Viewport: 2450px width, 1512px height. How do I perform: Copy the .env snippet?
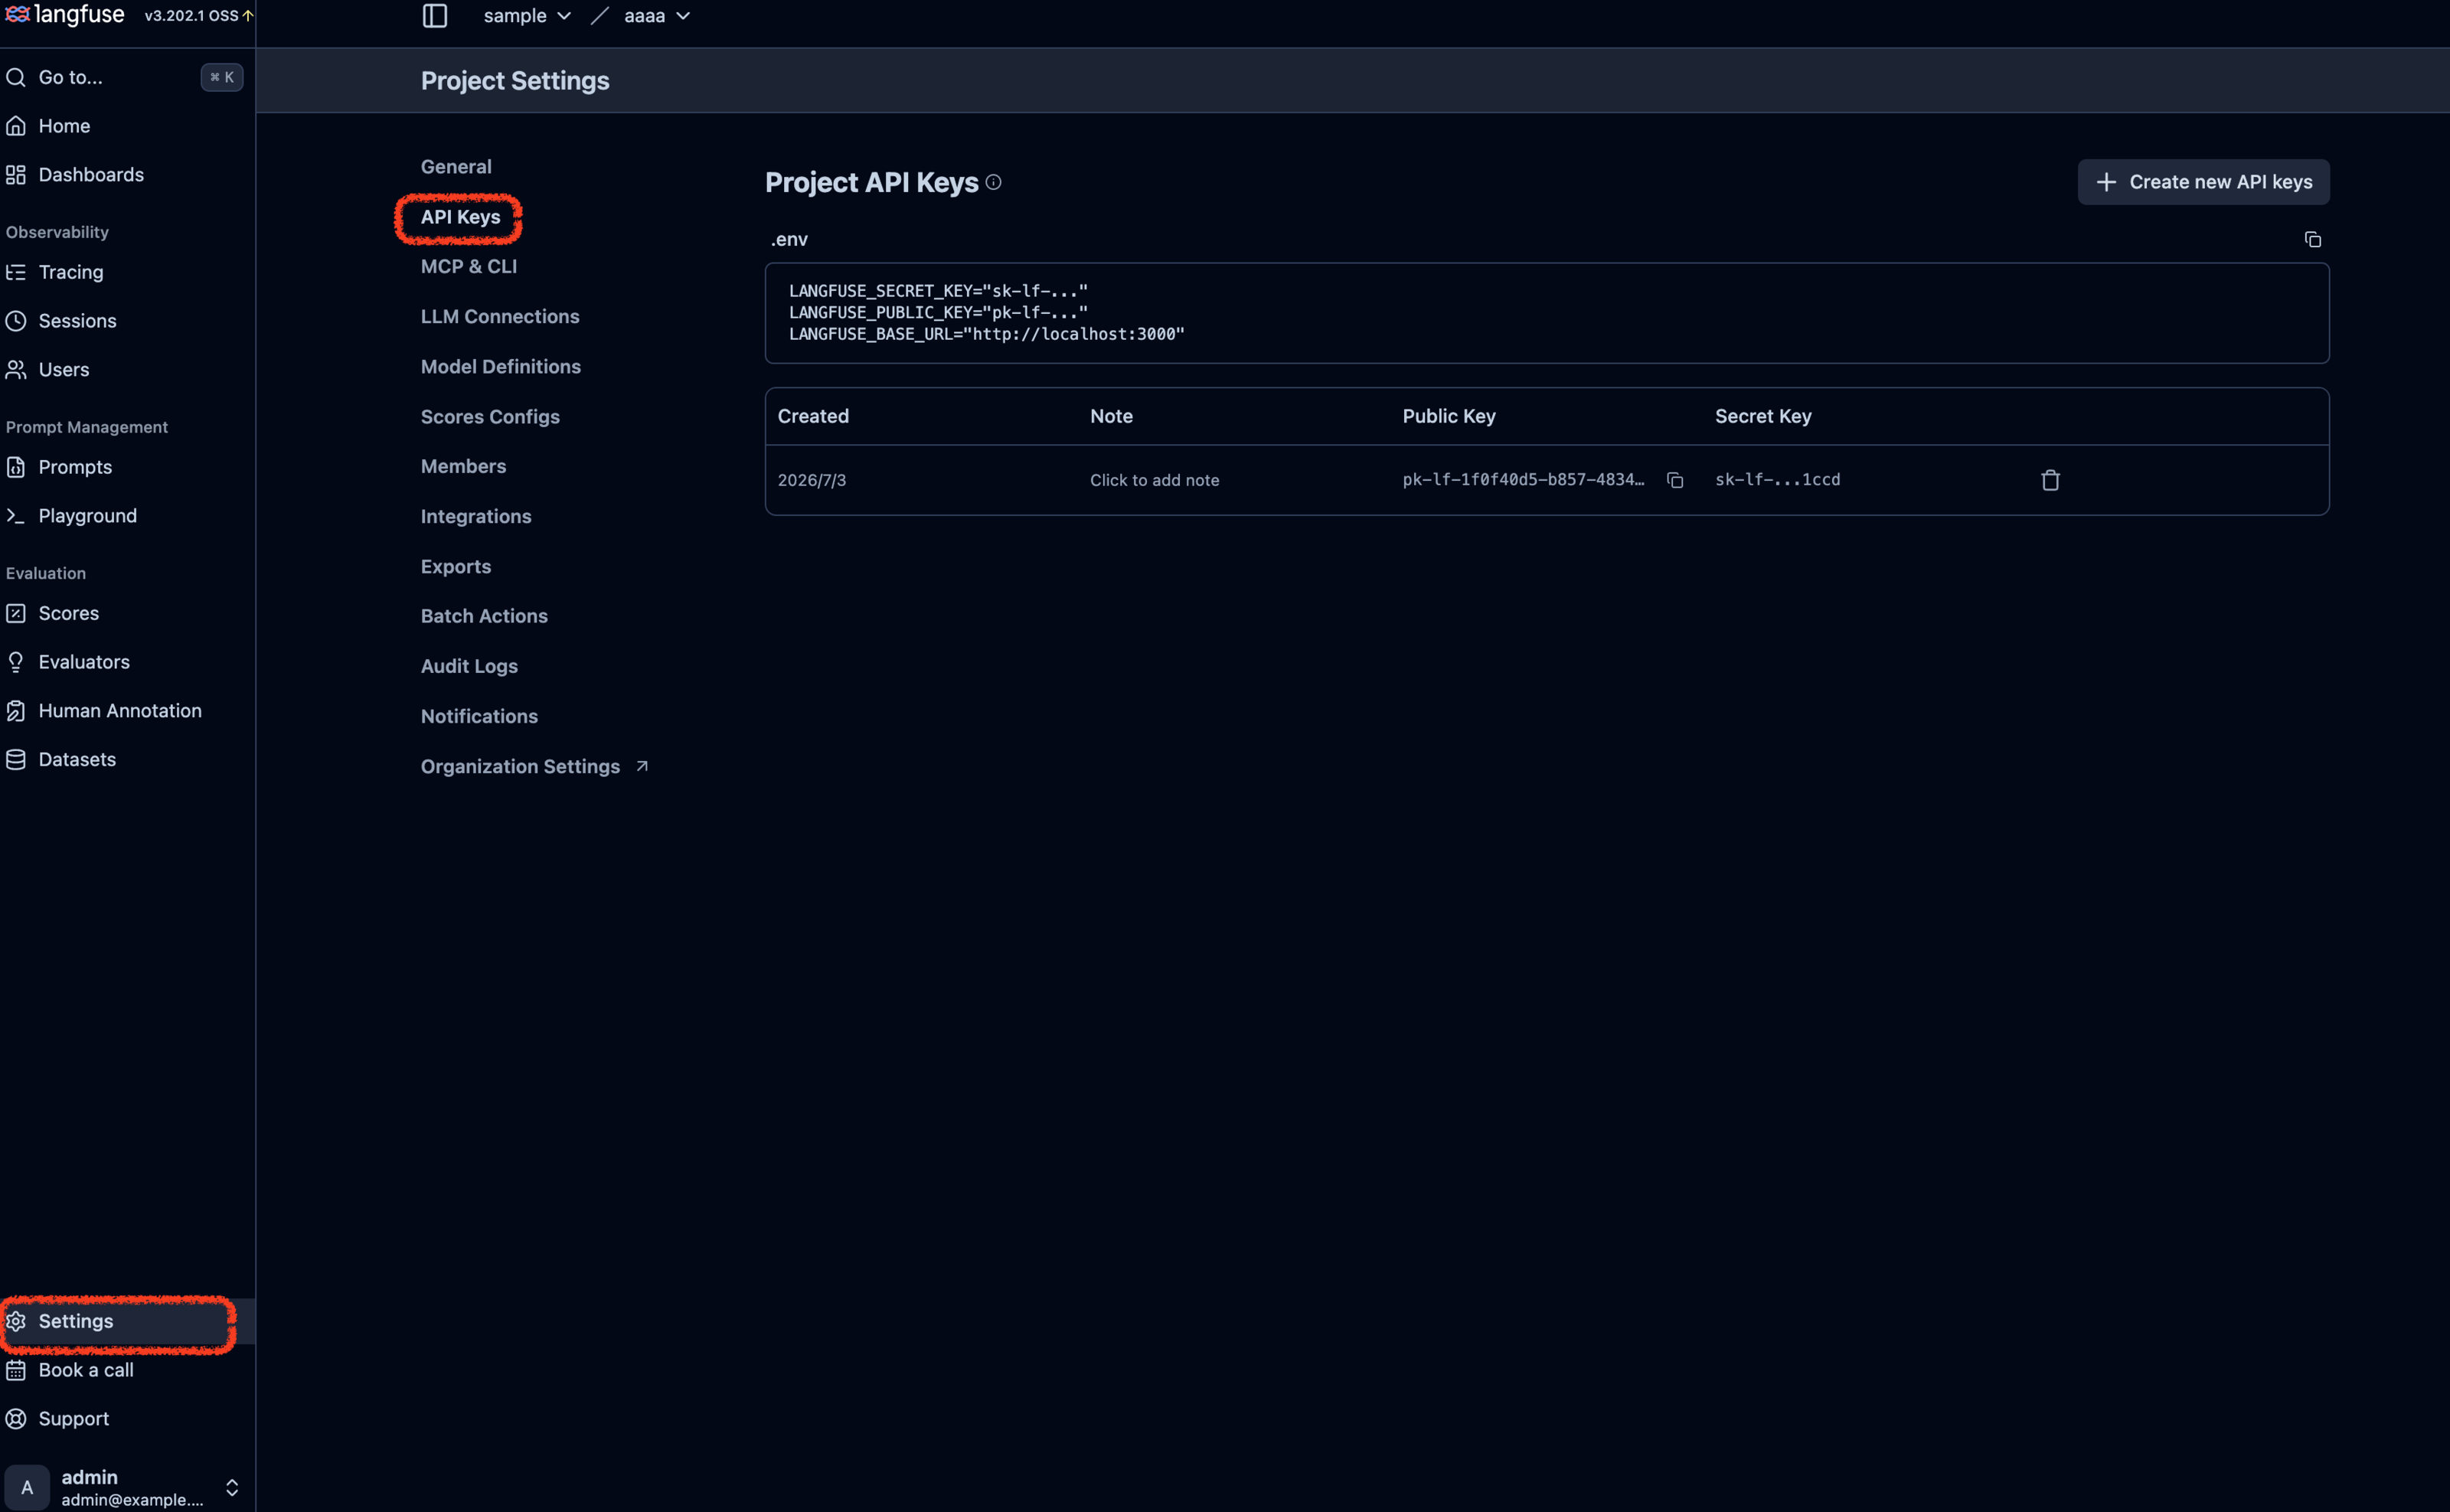pos(2312,240)
